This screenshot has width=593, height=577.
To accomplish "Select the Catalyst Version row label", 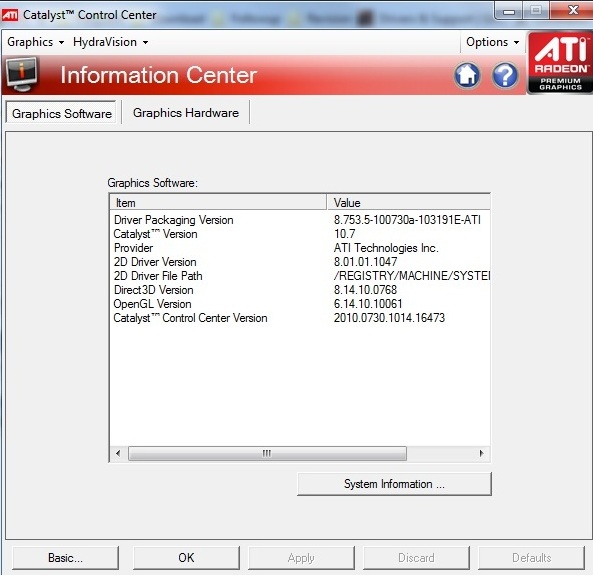I will click(x=155, y=234).
